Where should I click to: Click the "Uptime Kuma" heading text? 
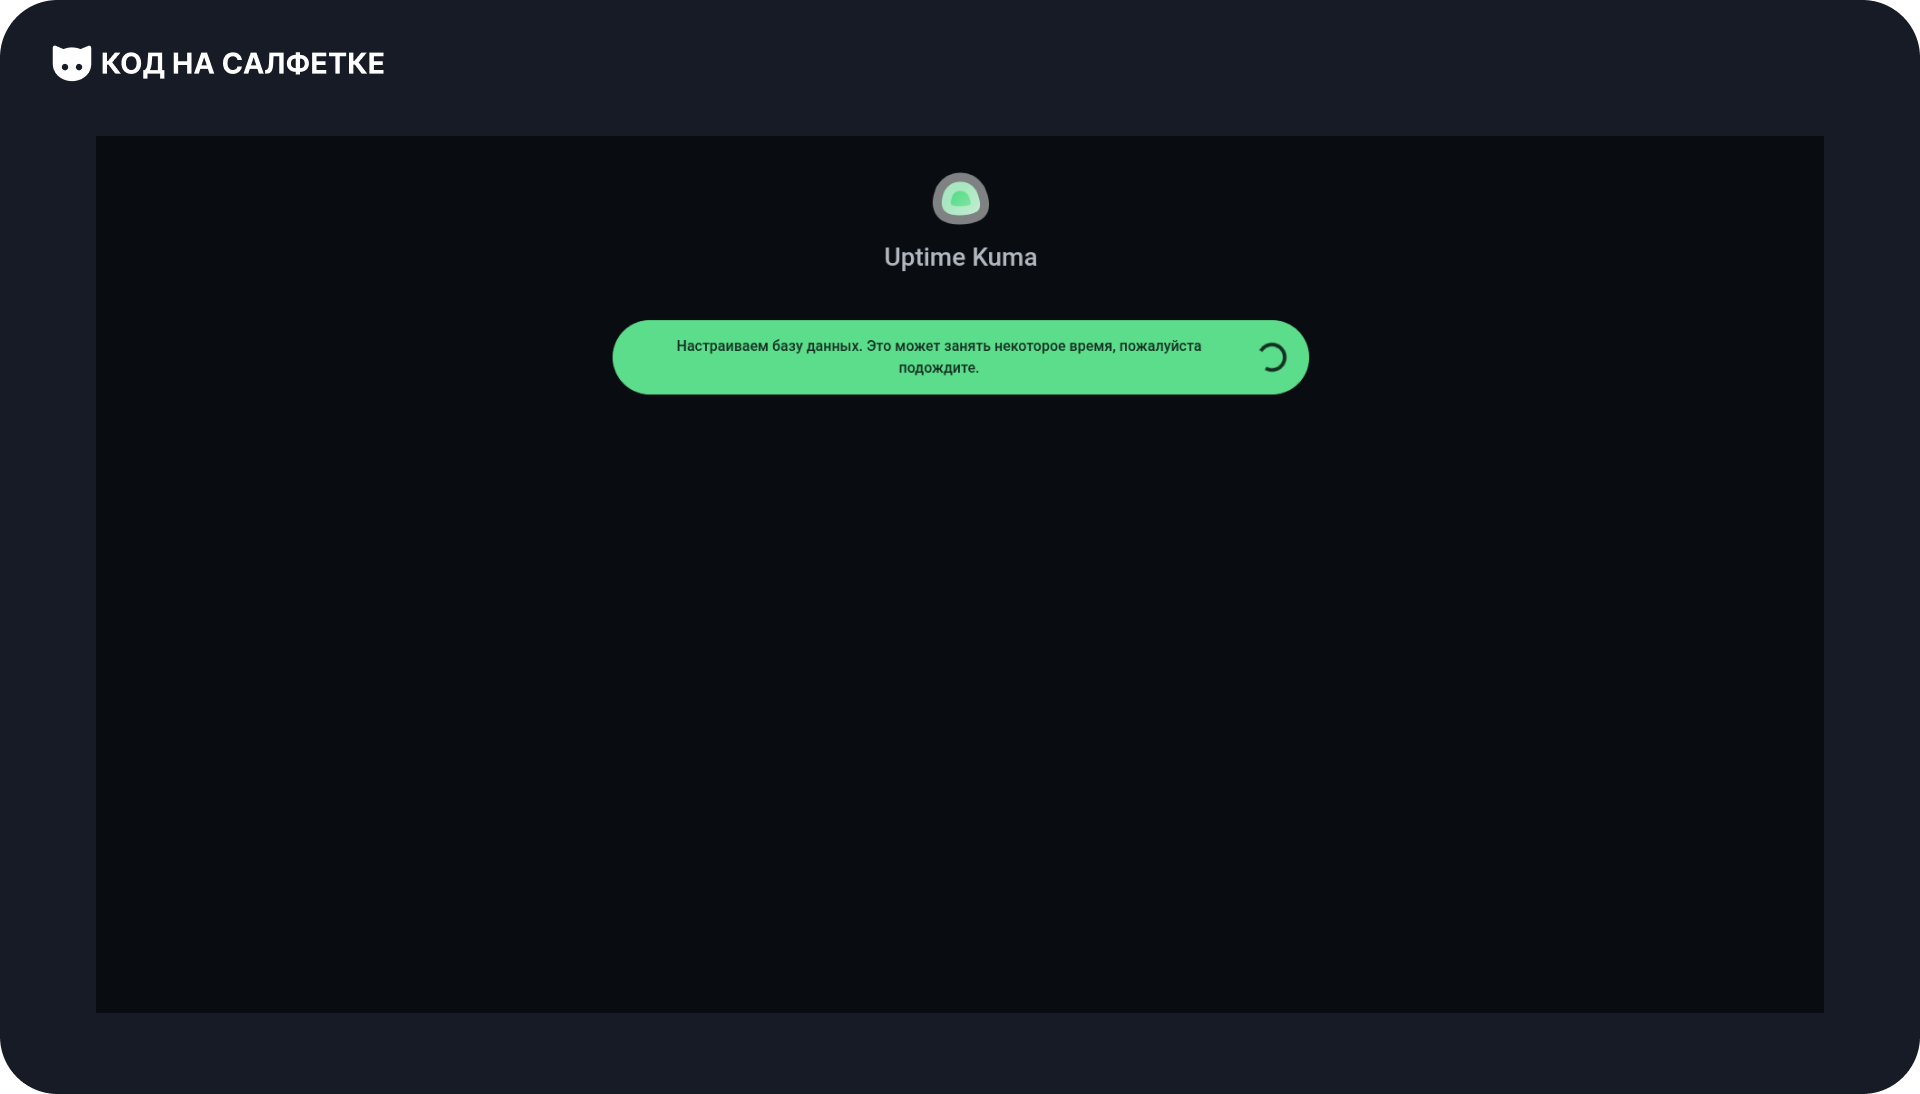(960, 257)
